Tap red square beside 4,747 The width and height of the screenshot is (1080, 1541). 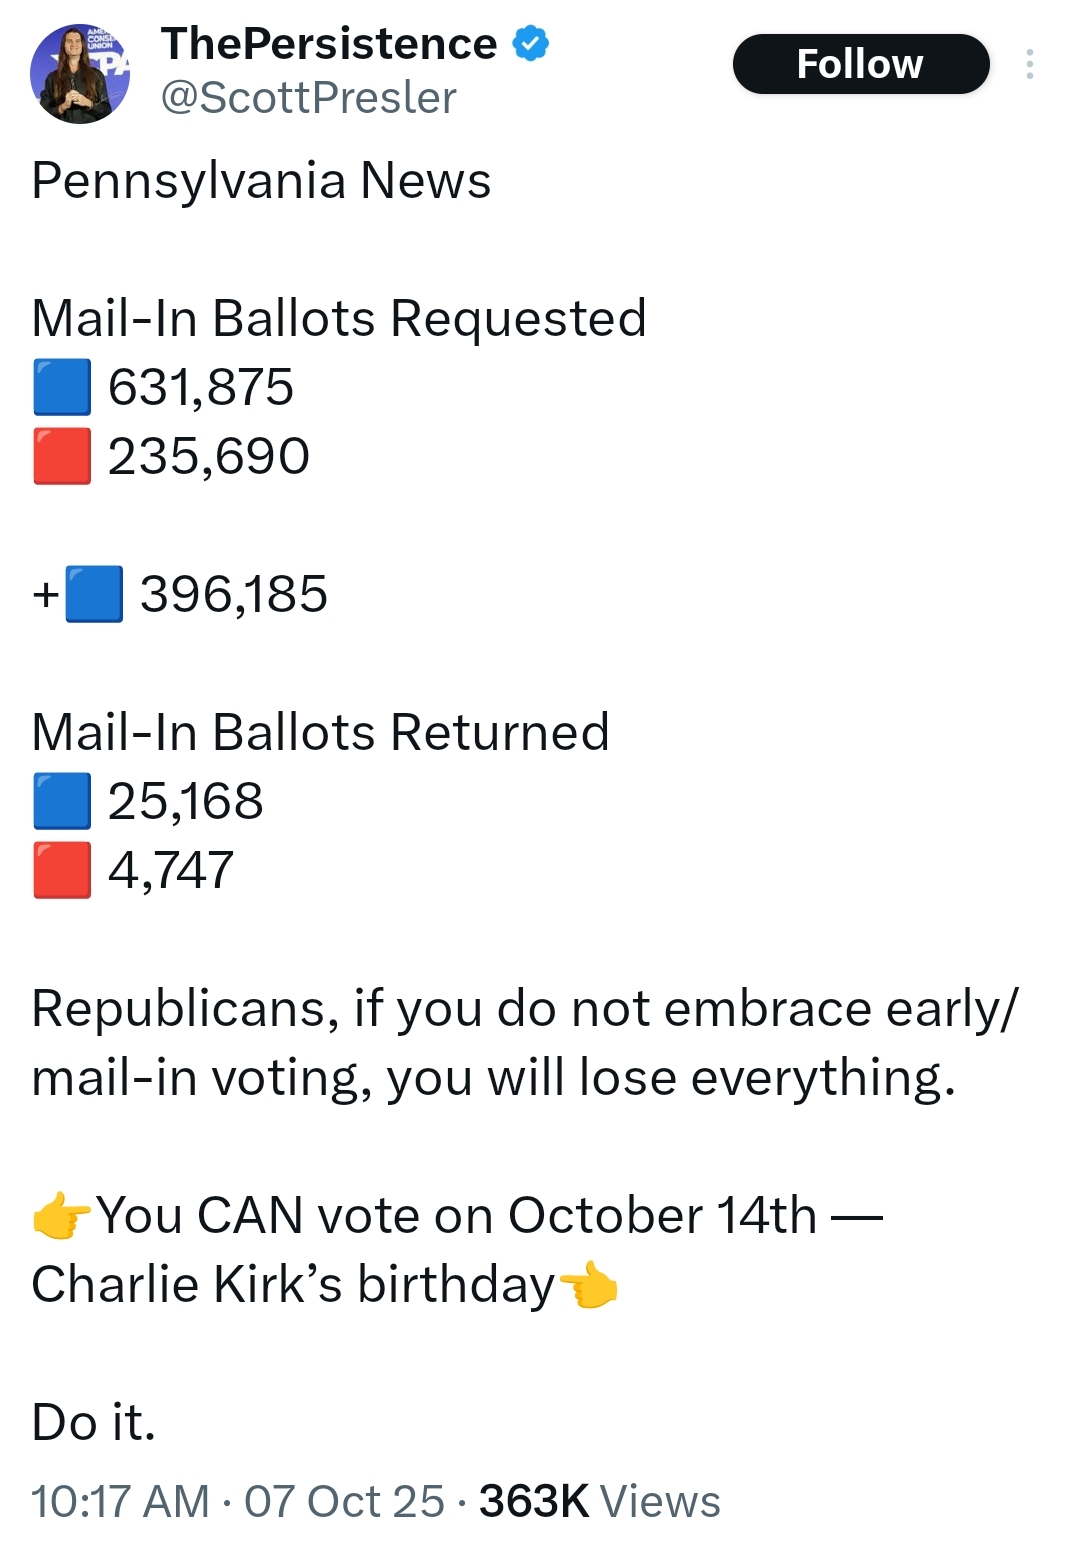coord(62,870)
